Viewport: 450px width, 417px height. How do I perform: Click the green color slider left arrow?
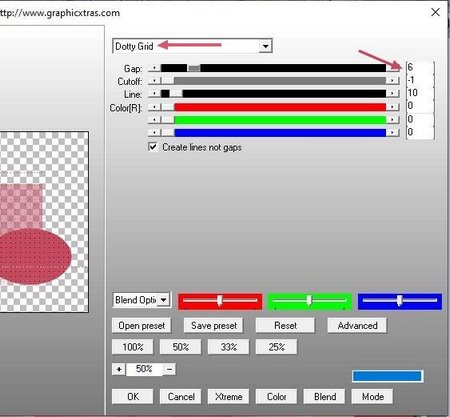click(x=154, y=120)
